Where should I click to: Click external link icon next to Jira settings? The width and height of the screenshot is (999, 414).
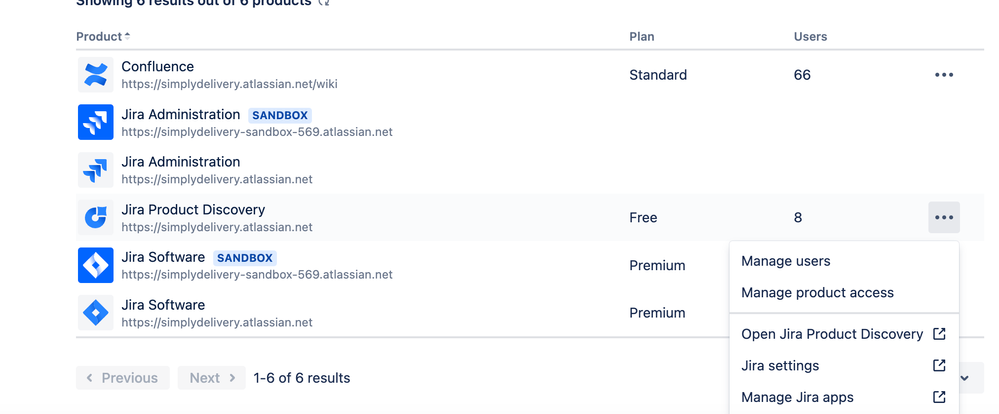click(939, 366)
